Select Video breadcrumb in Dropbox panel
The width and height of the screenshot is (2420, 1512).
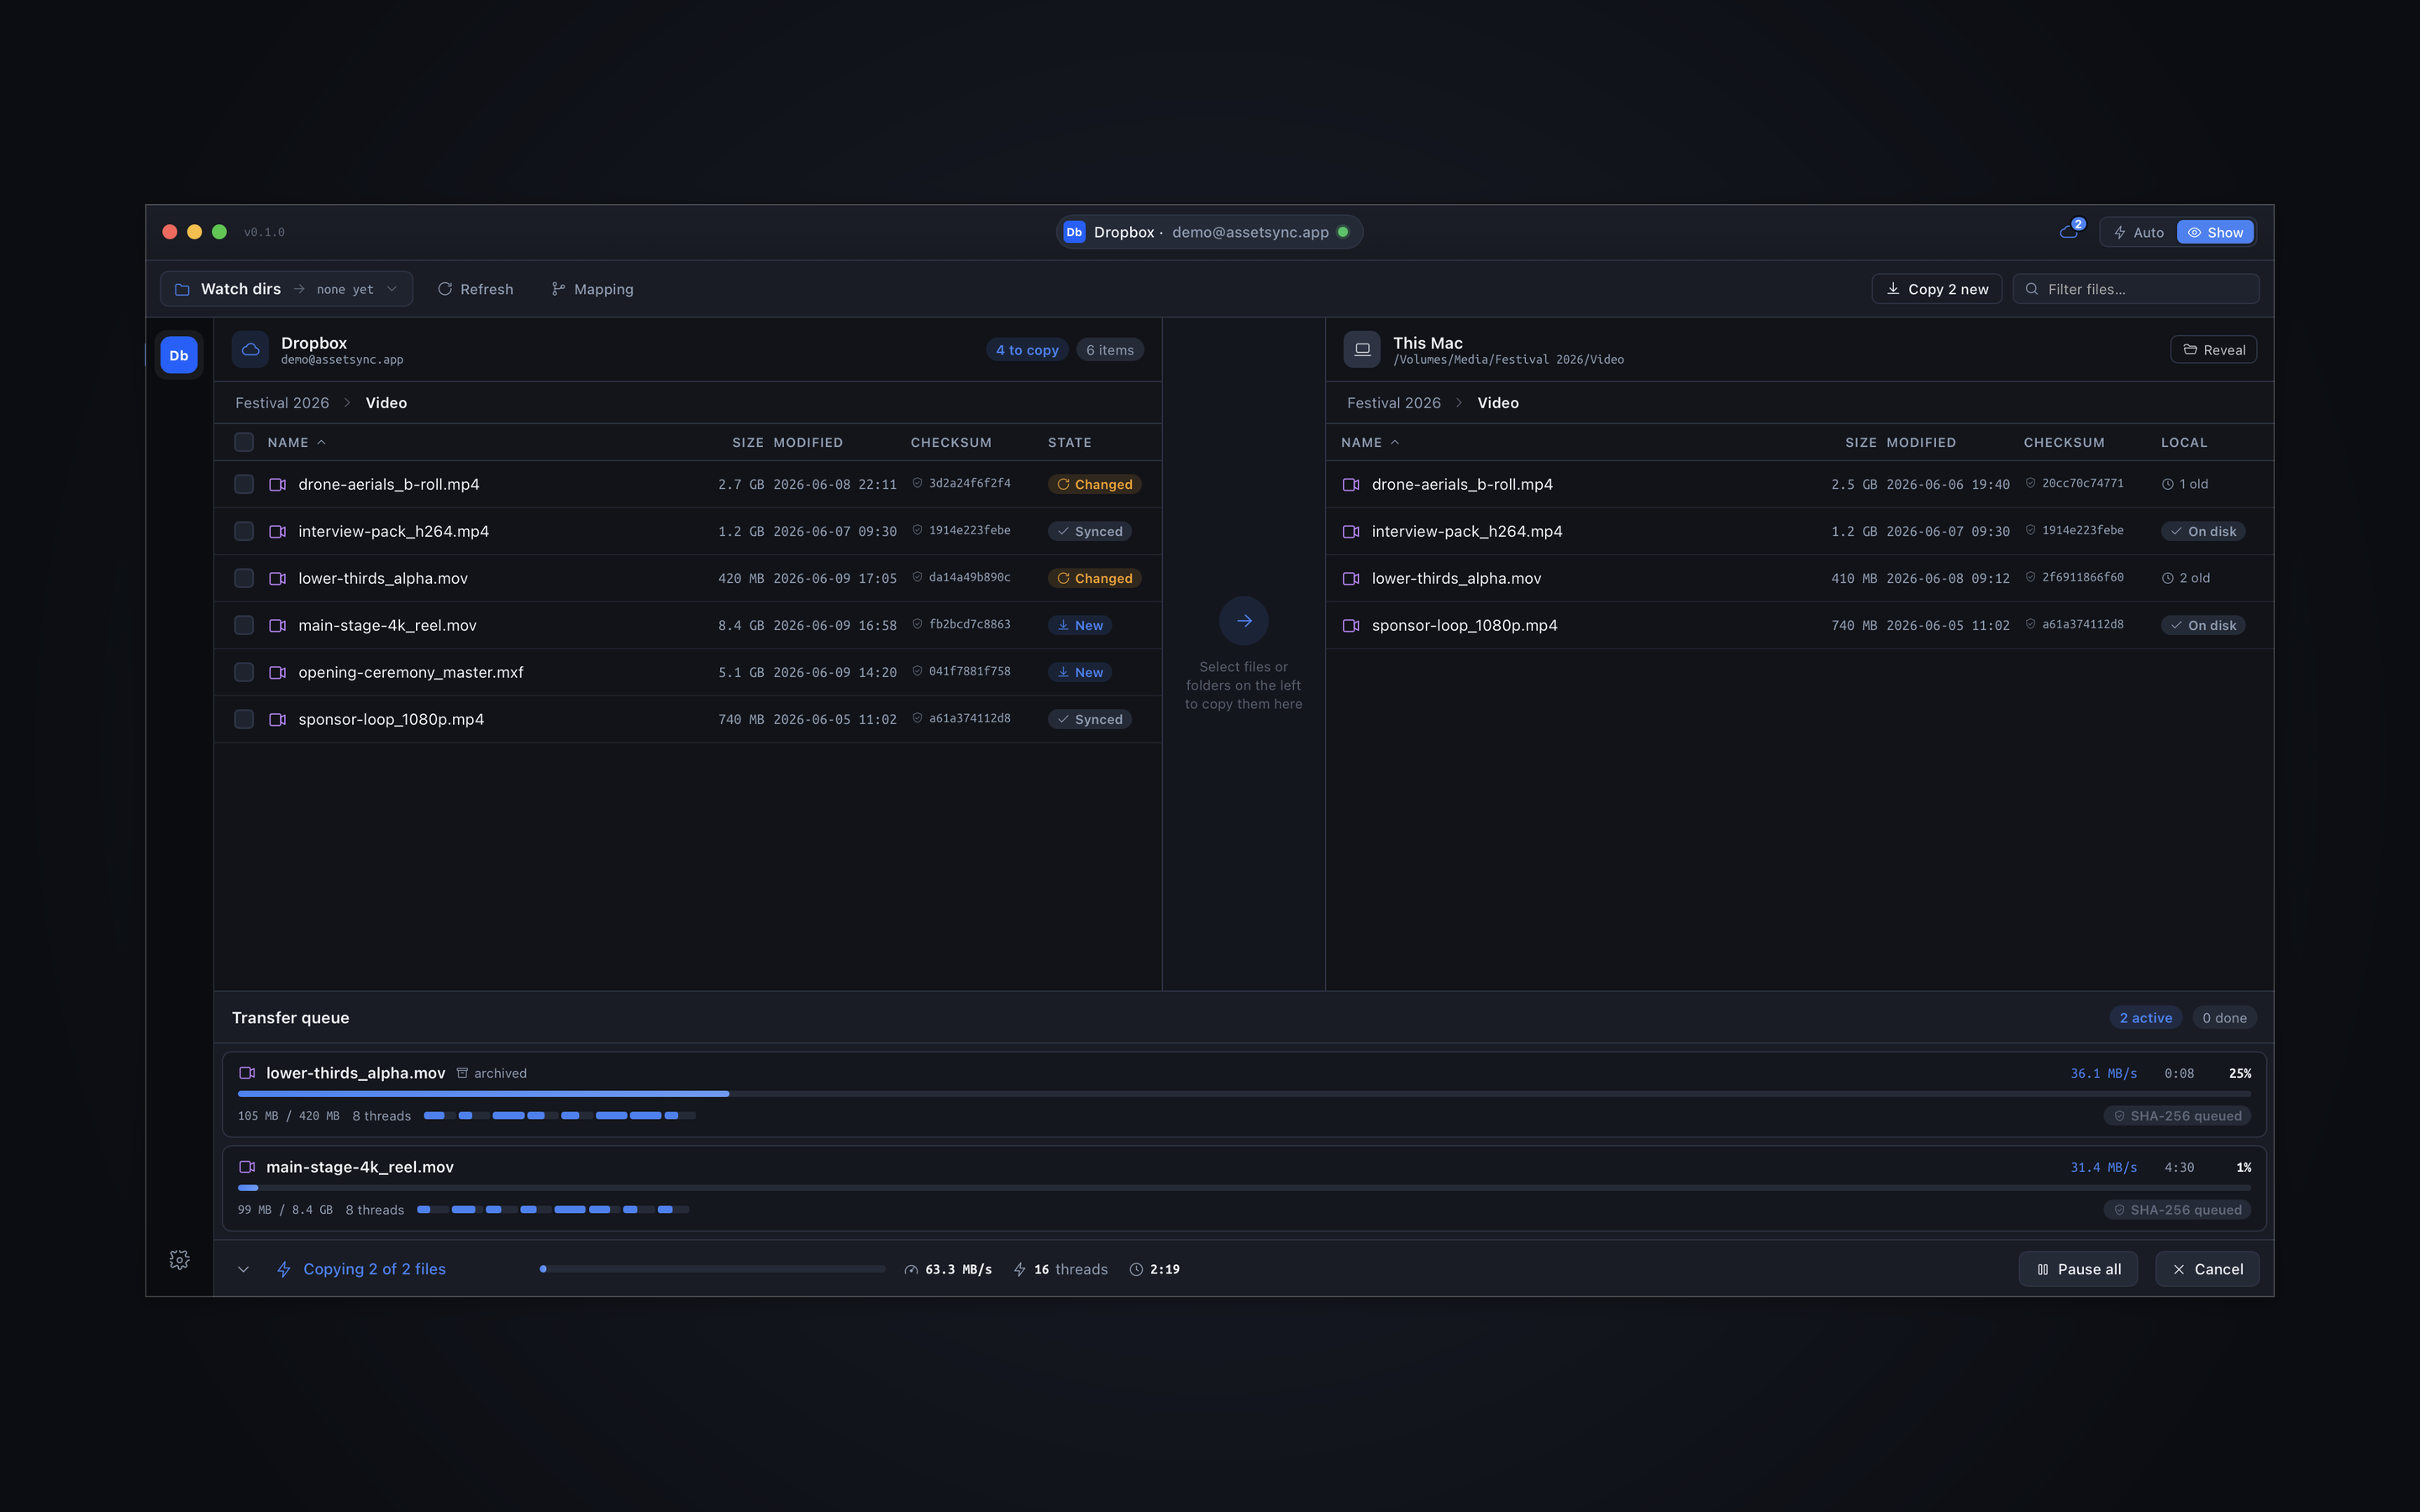click(386, 403)
